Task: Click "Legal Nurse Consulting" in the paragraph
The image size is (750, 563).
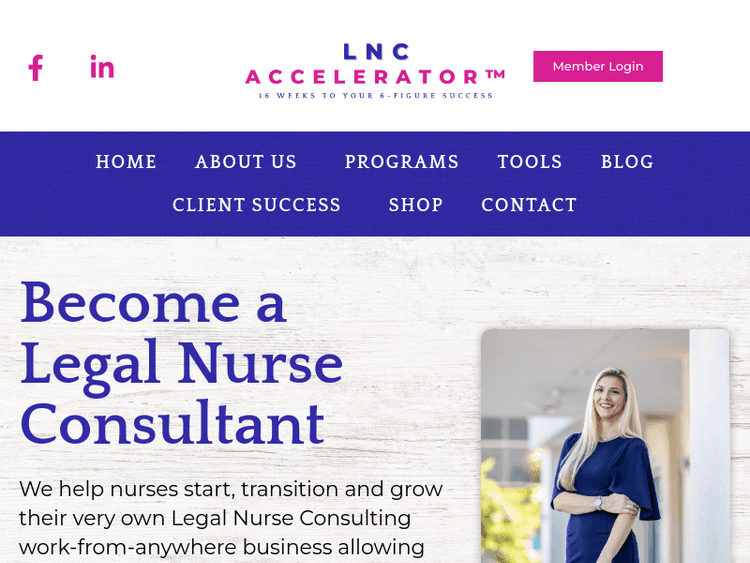Action: [291, 519]
